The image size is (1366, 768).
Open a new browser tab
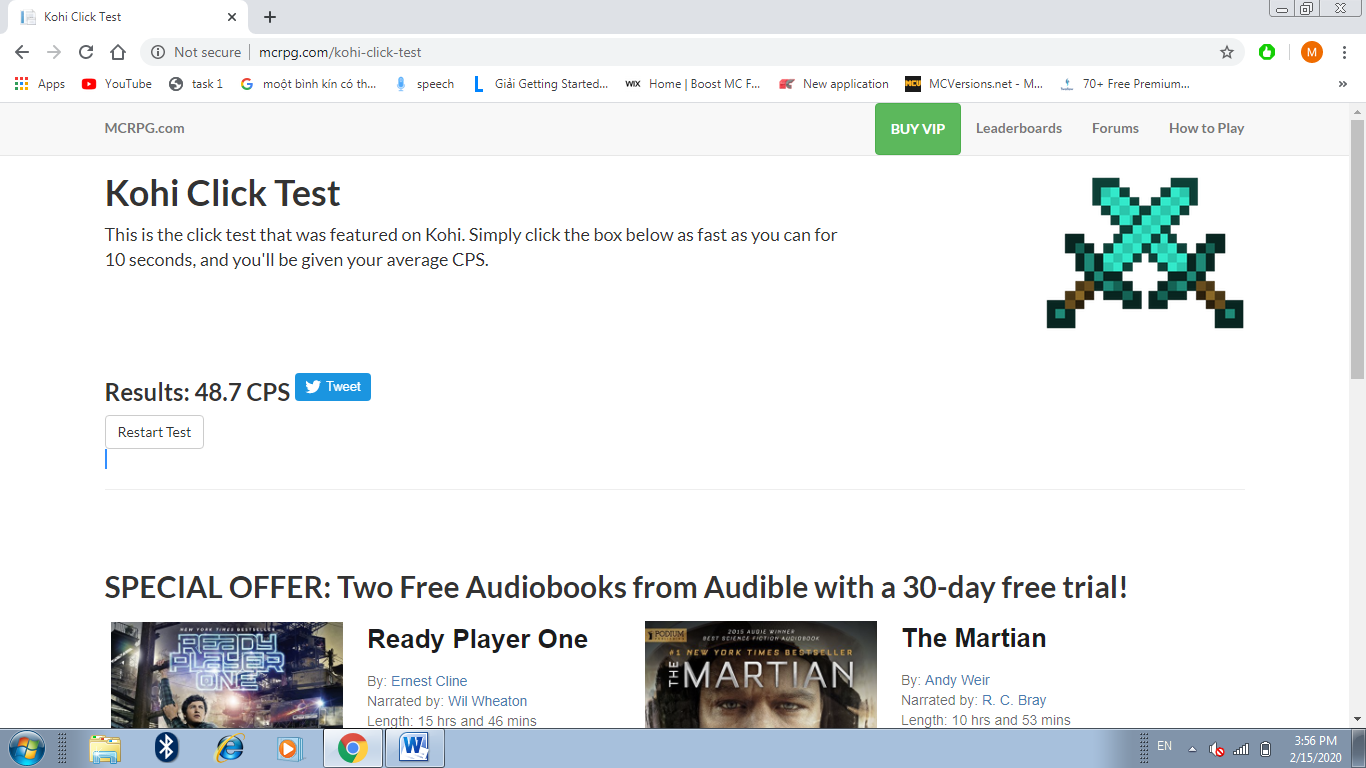point(270,17)
